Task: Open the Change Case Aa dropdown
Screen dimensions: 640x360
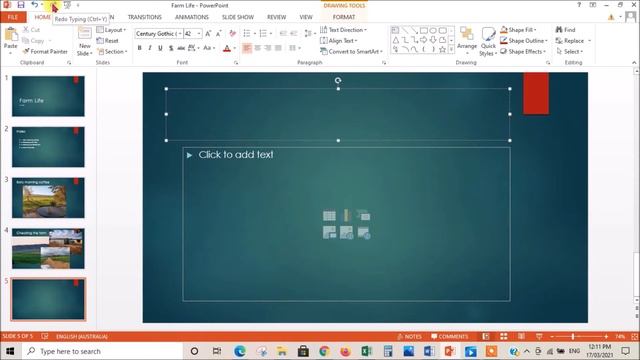Action: click(209, 48)
